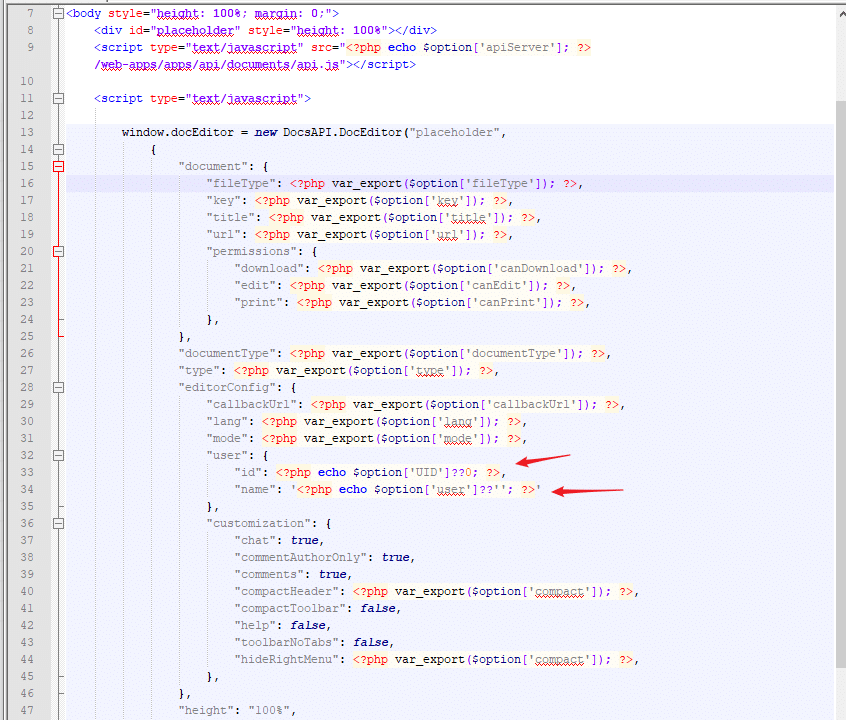Screen dimensions: 846x720
Task: Collapse the "customization" block fold marker
Action: tap(58, 523)
